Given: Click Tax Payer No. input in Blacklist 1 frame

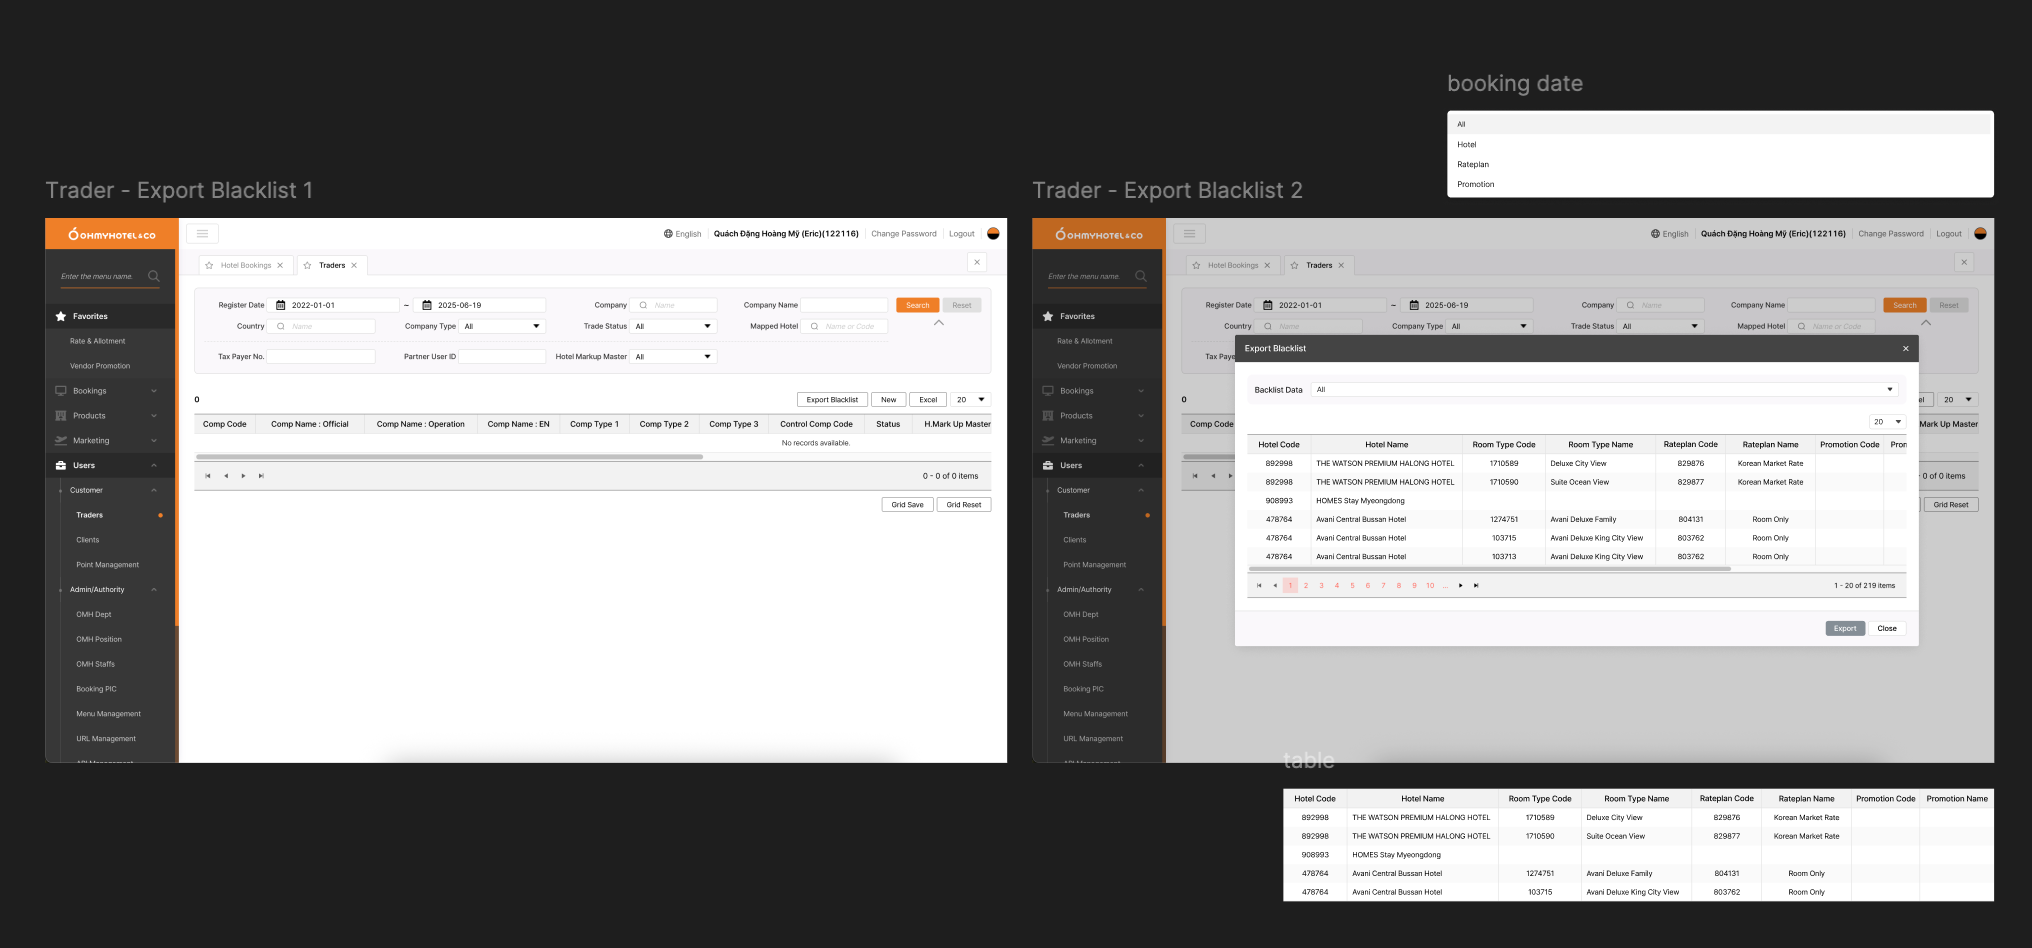Looking at the screenshot, I should tap(321, 356).
